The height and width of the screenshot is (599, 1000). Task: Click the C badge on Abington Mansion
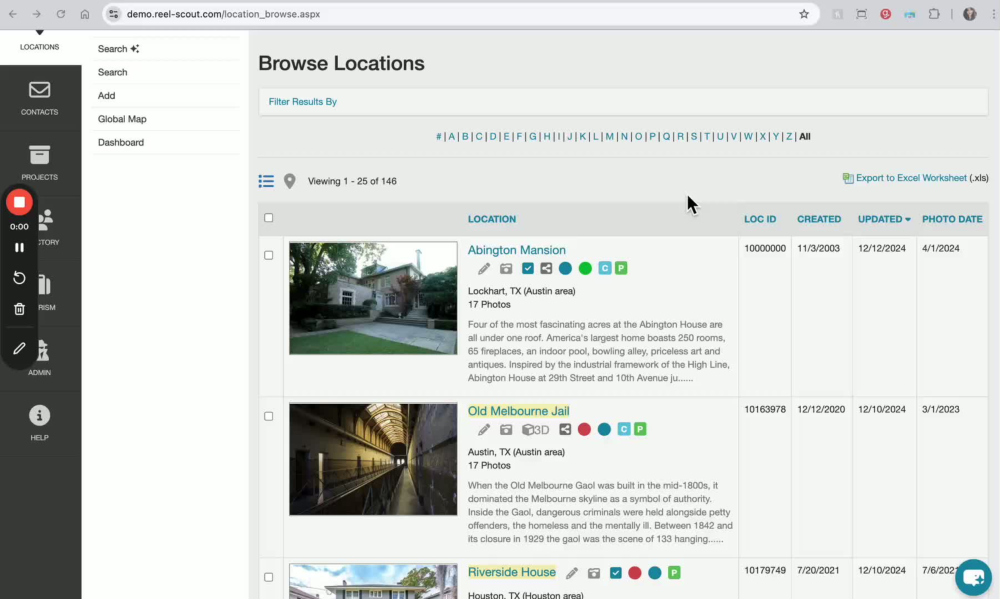(605, 269)
